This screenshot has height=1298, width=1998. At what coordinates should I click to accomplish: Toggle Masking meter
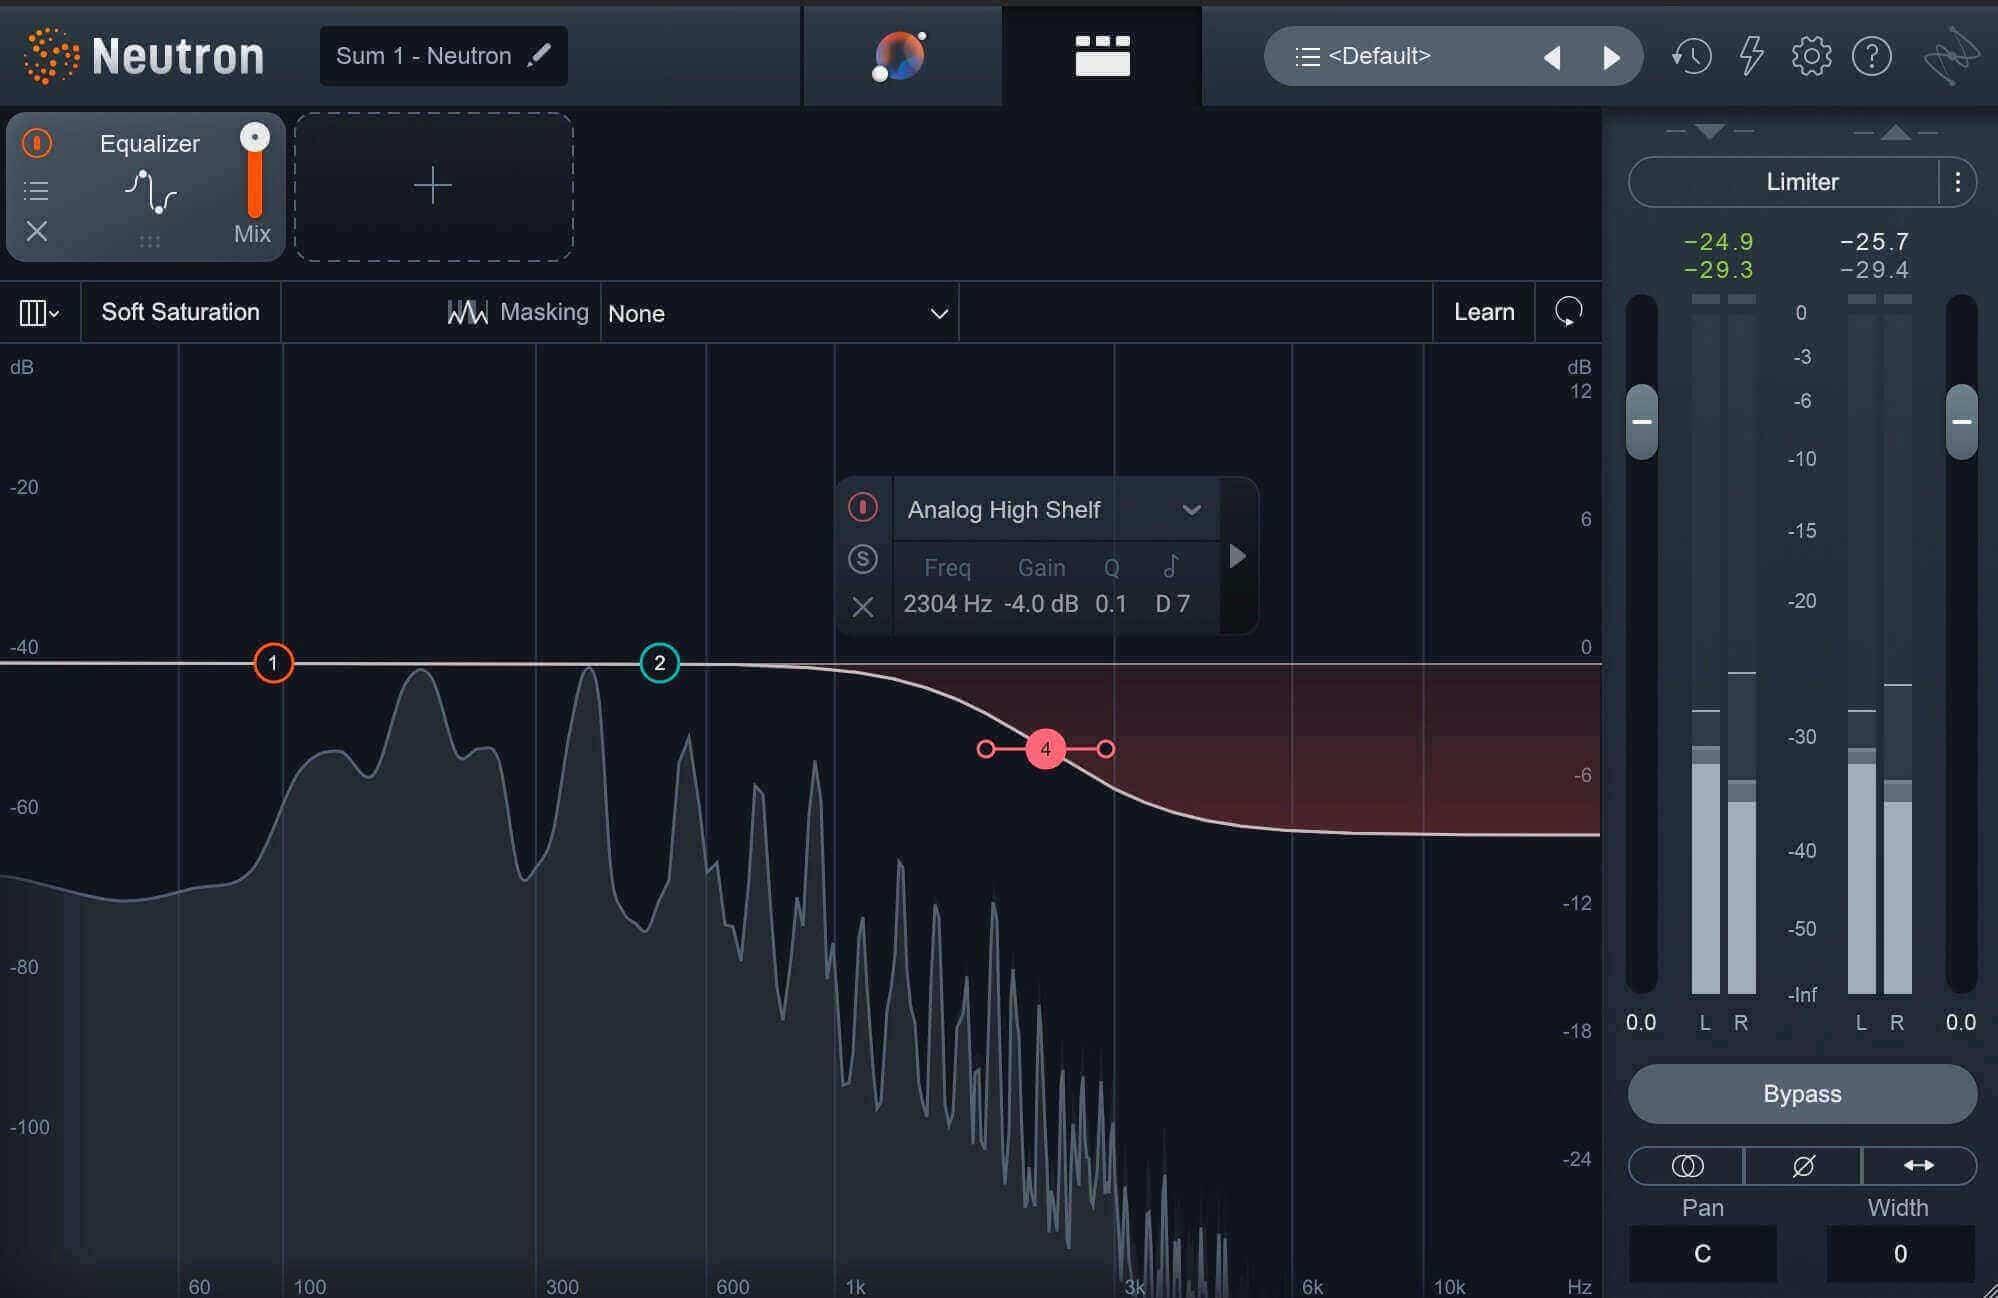[x=518, y=312]
